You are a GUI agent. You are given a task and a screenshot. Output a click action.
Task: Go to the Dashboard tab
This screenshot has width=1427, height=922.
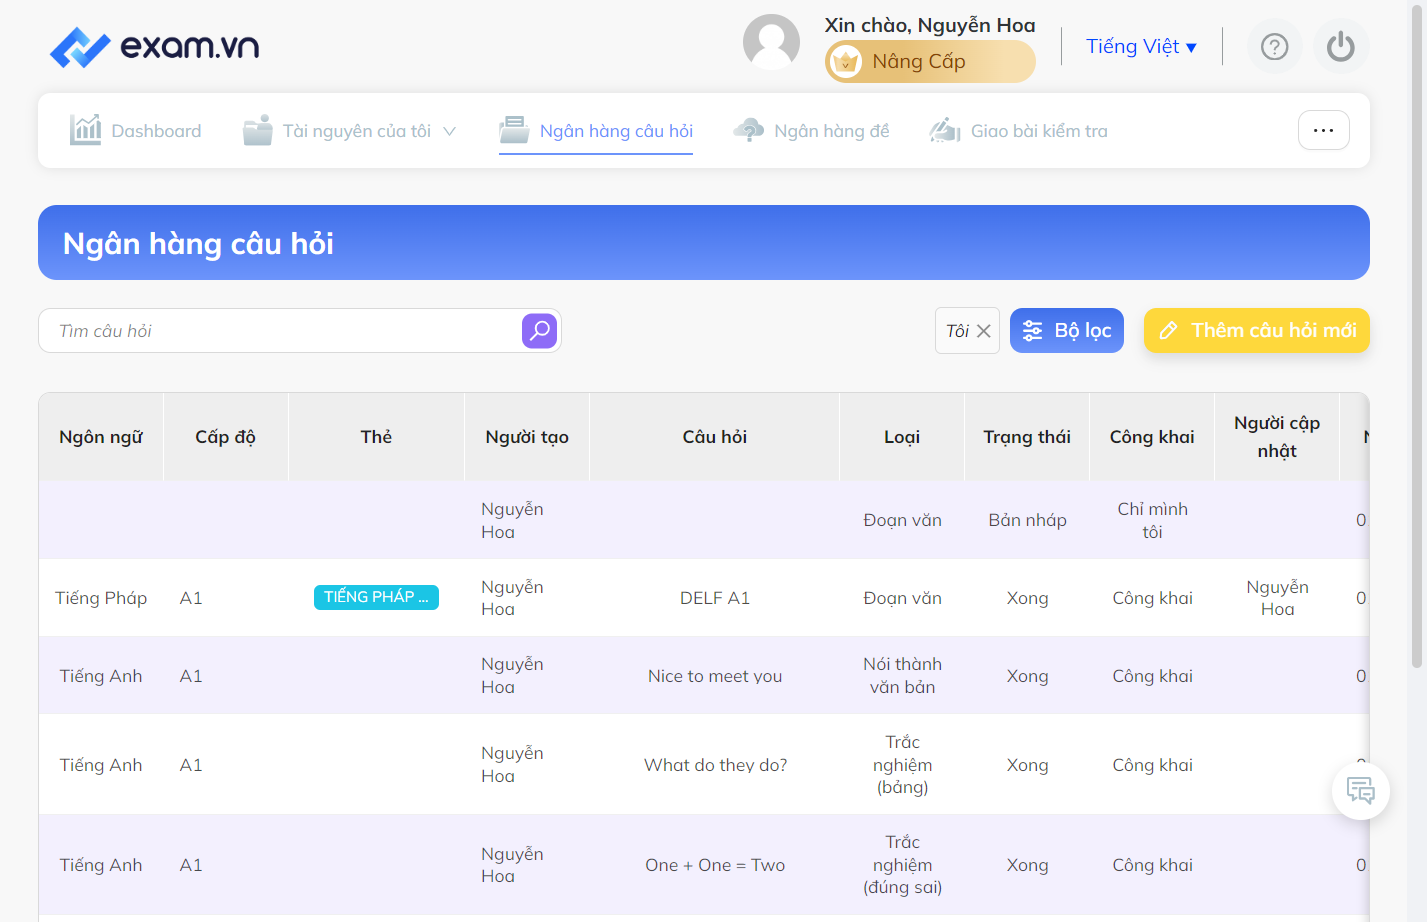click(x=135, y=130)
